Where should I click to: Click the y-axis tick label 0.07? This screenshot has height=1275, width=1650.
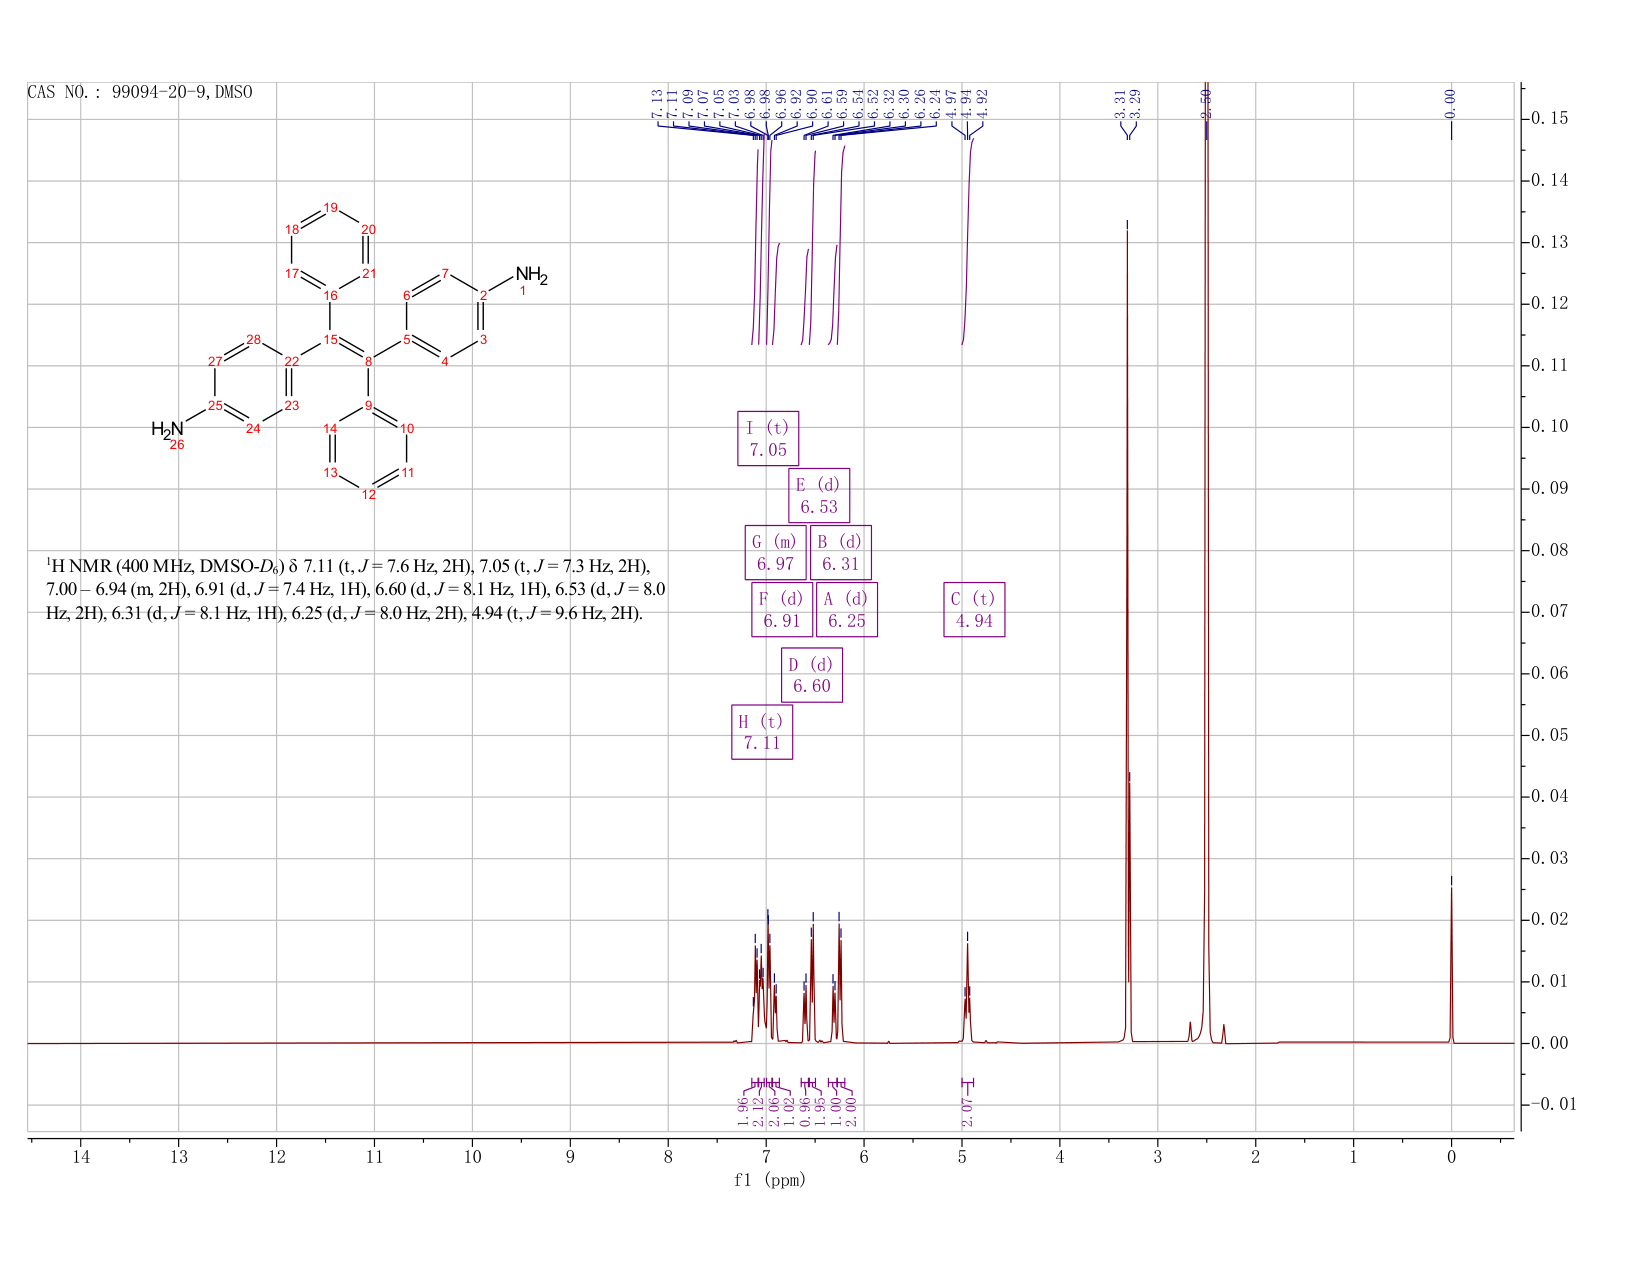[x=1549, y=612]
